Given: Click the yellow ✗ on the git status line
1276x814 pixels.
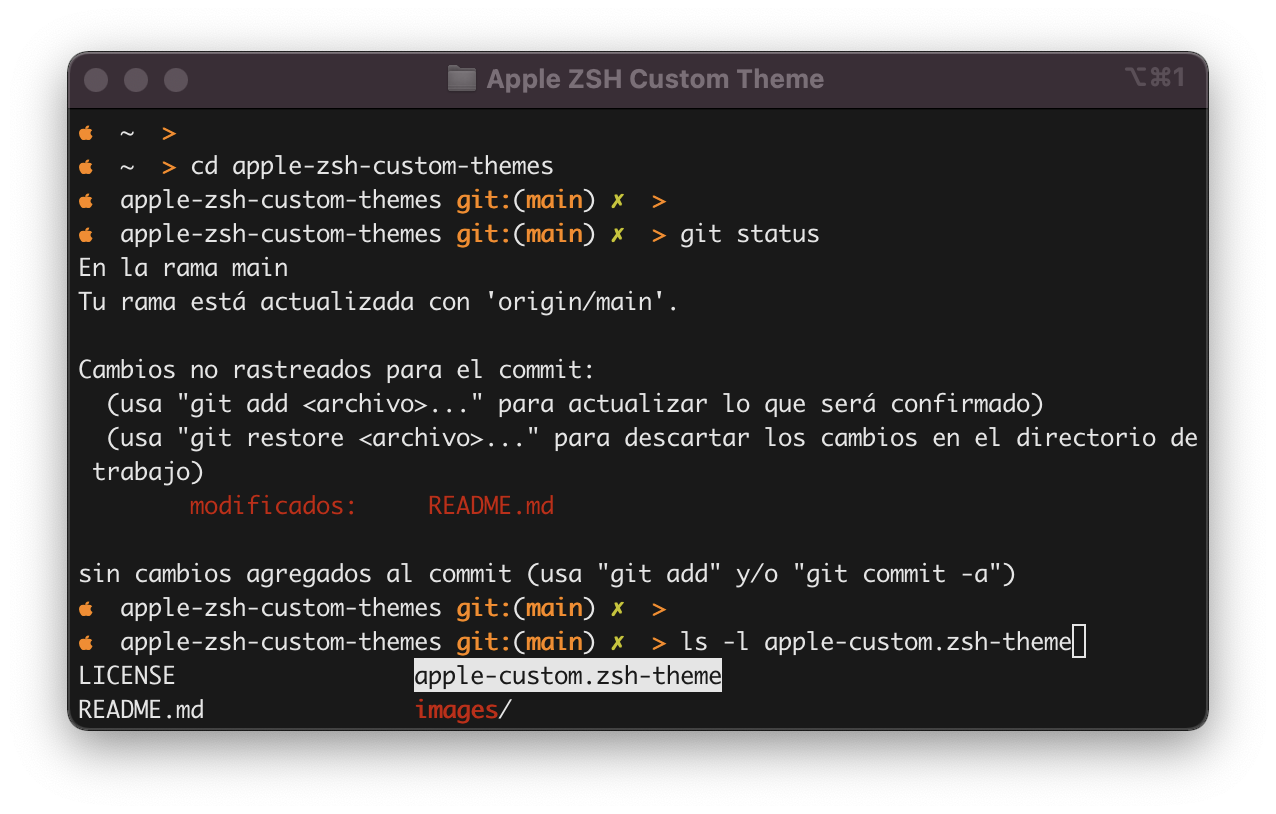Looking at the screenshot, I should pos(618,235).
